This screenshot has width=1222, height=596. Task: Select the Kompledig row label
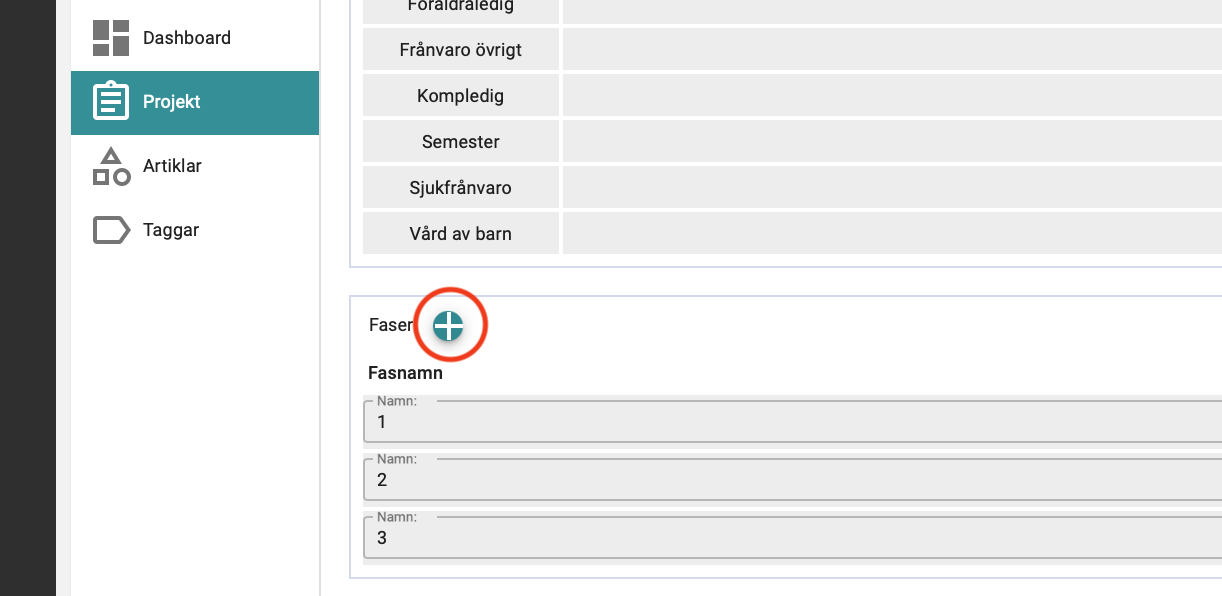pos(460,96)
